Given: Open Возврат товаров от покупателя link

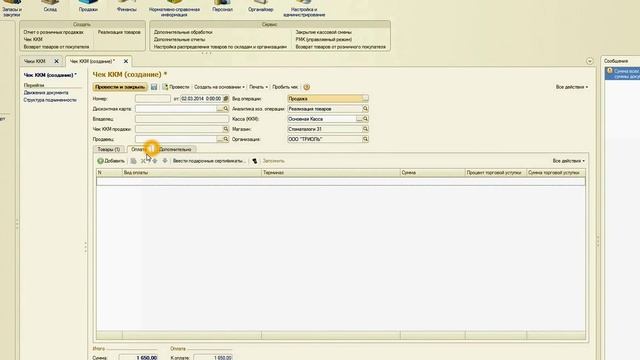Looking at the screenshot, I should (56, 47).
